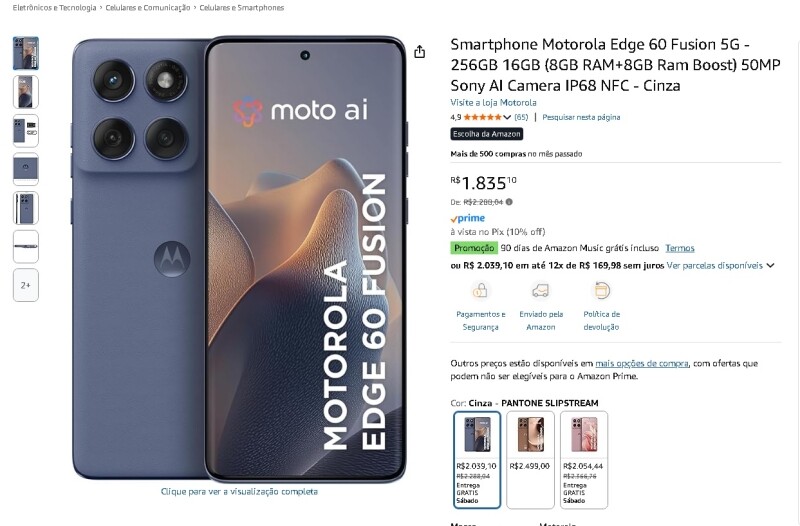800x526 pixels.
Task: Click the share icon above product image
Action: click(419, 52)
